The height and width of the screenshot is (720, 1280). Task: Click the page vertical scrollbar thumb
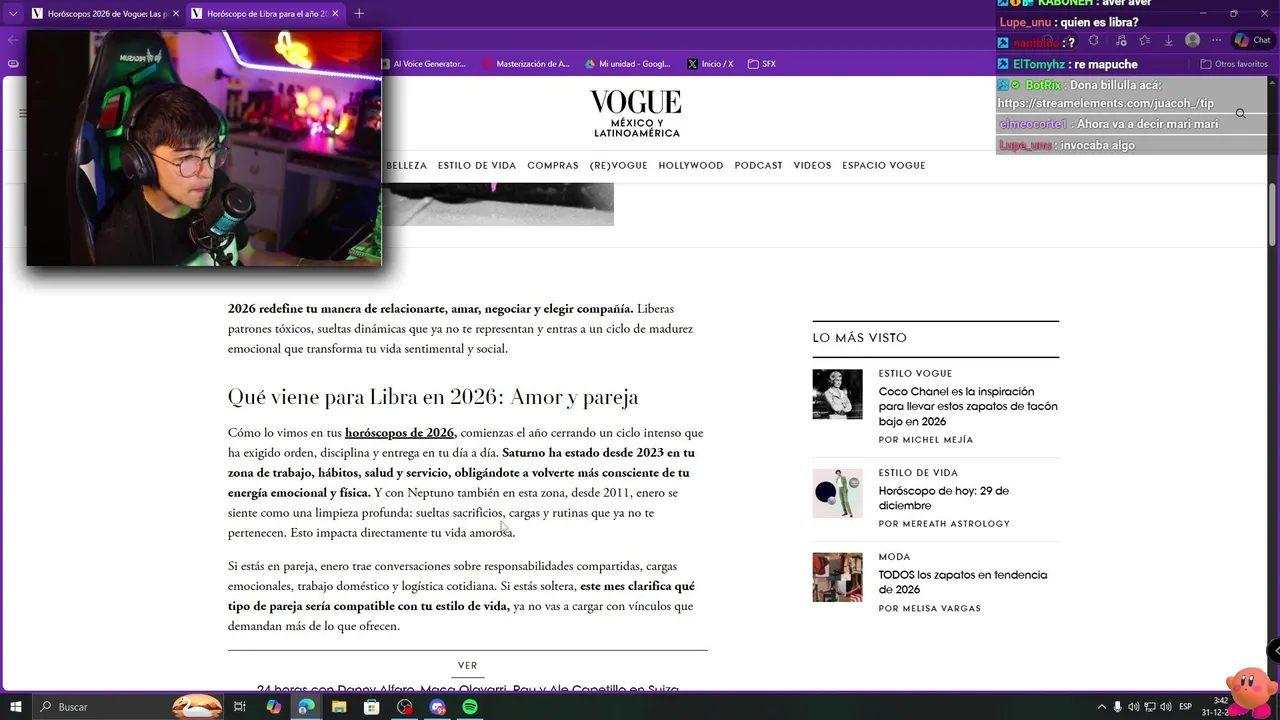(x=1273, y=214)
